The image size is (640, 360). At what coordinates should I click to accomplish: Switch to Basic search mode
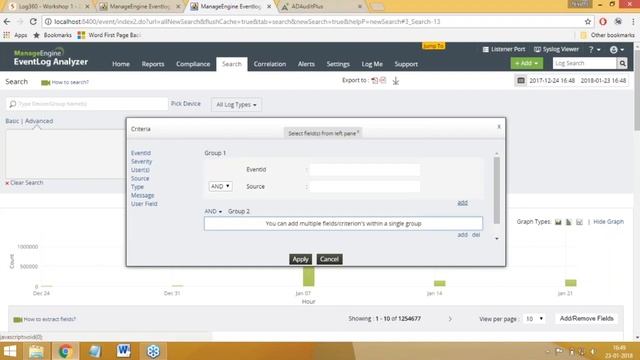[x=12, y=121]
